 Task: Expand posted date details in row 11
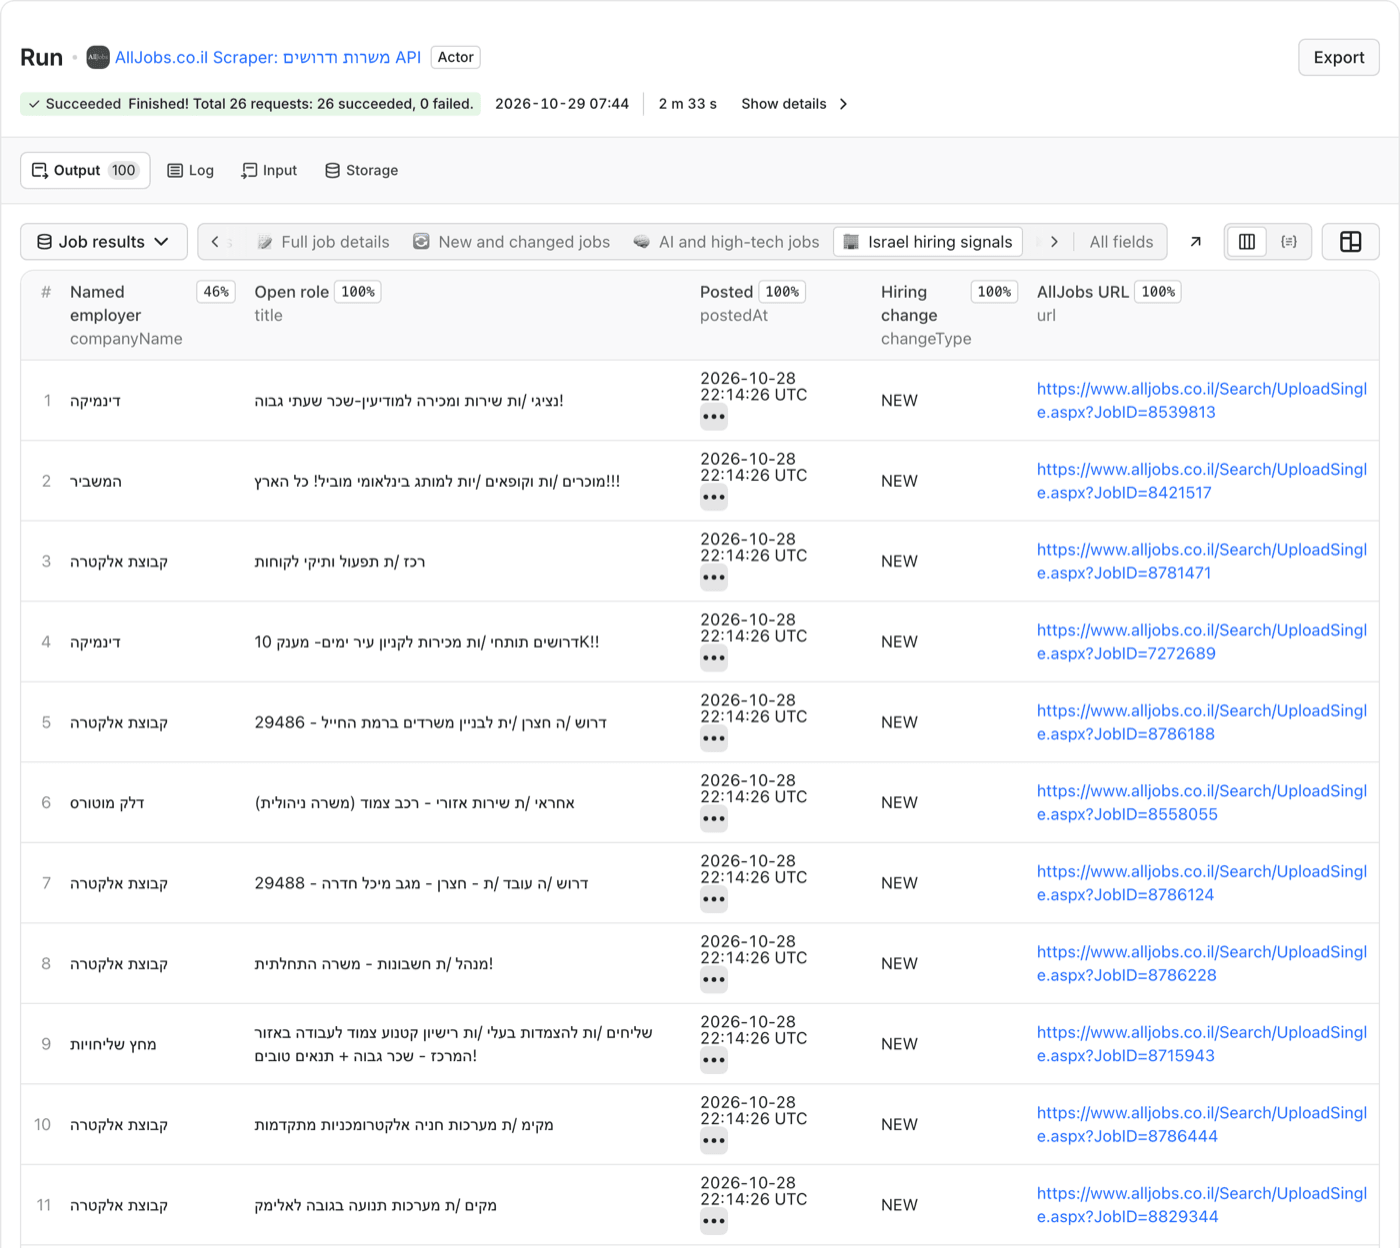click(714, 1221)
